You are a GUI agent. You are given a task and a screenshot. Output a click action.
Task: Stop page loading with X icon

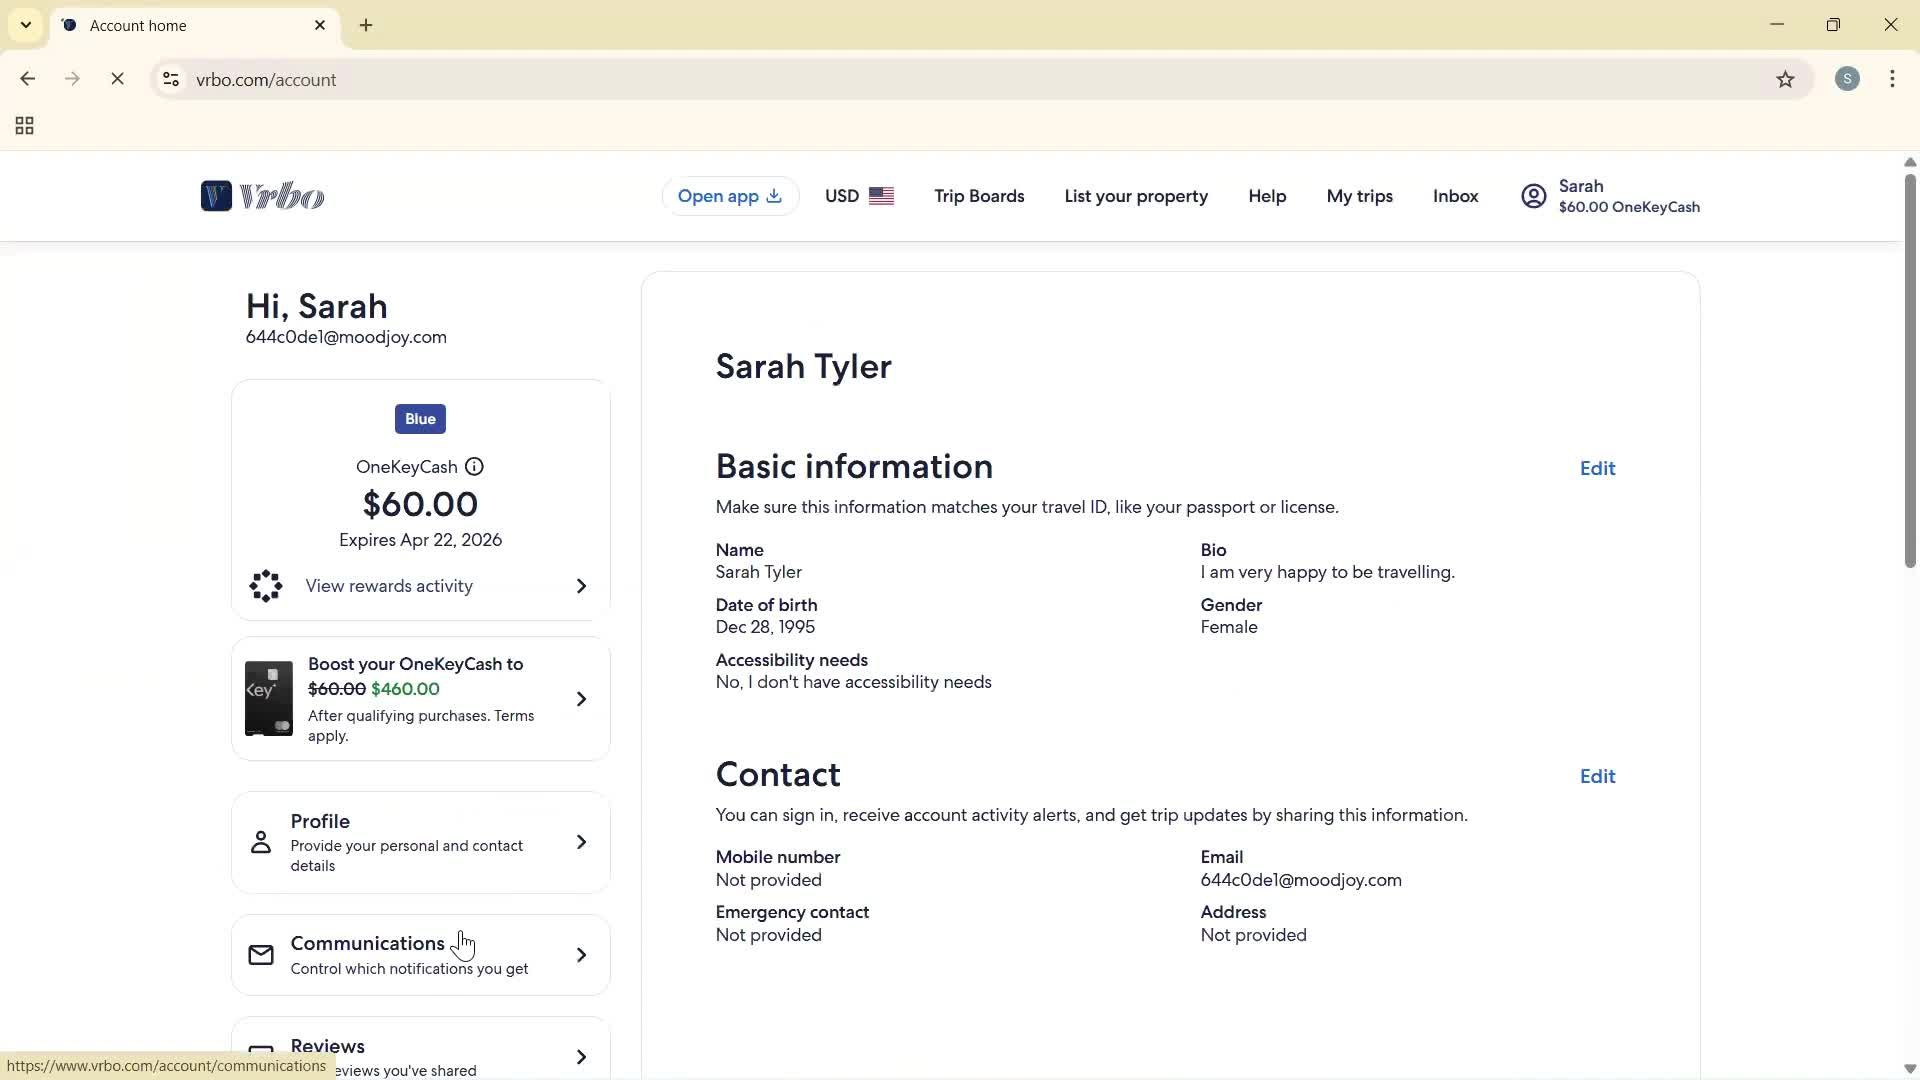[x=117, y=80]
